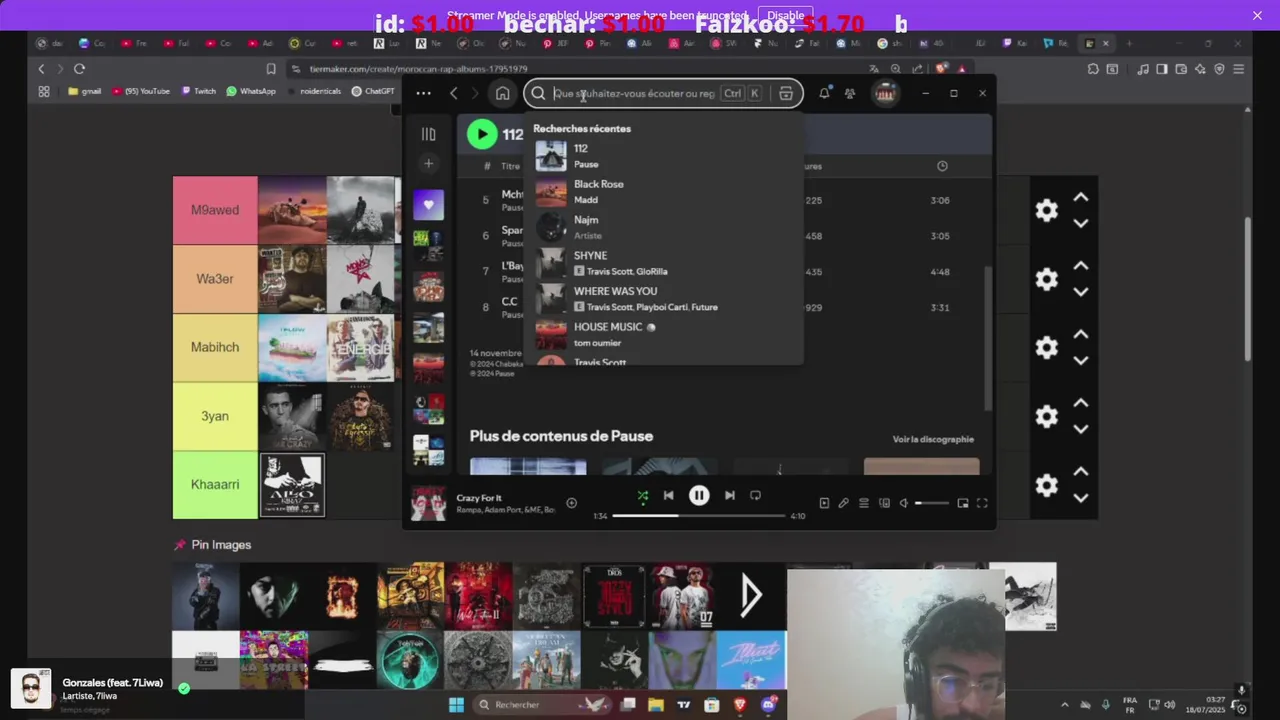Click the Khaaarri tier label
The height and width of the screenshot is (720, 1280).
point(215,484)
